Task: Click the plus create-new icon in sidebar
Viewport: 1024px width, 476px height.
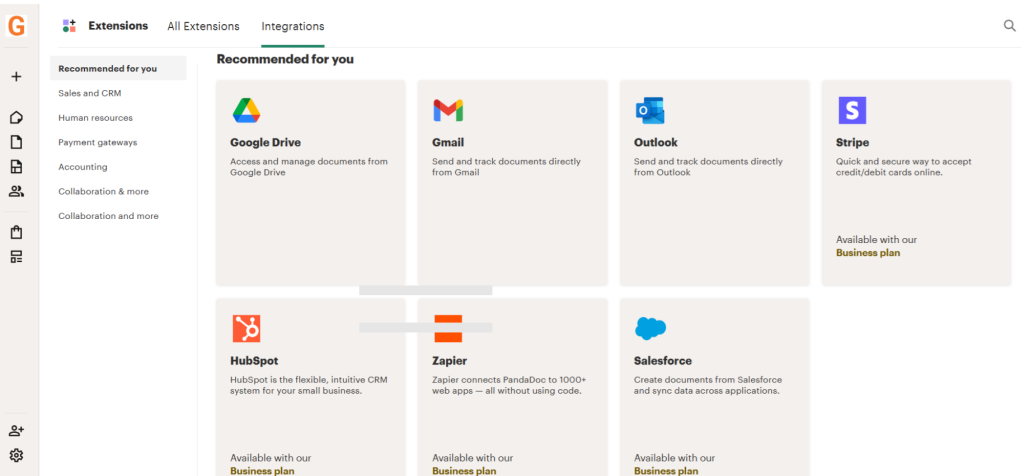Action: tap(16, 76)
